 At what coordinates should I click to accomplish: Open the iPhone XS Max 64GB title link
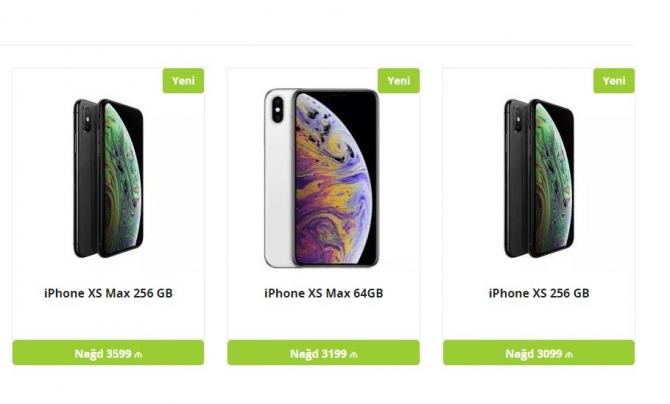click(x=323, y=293)
